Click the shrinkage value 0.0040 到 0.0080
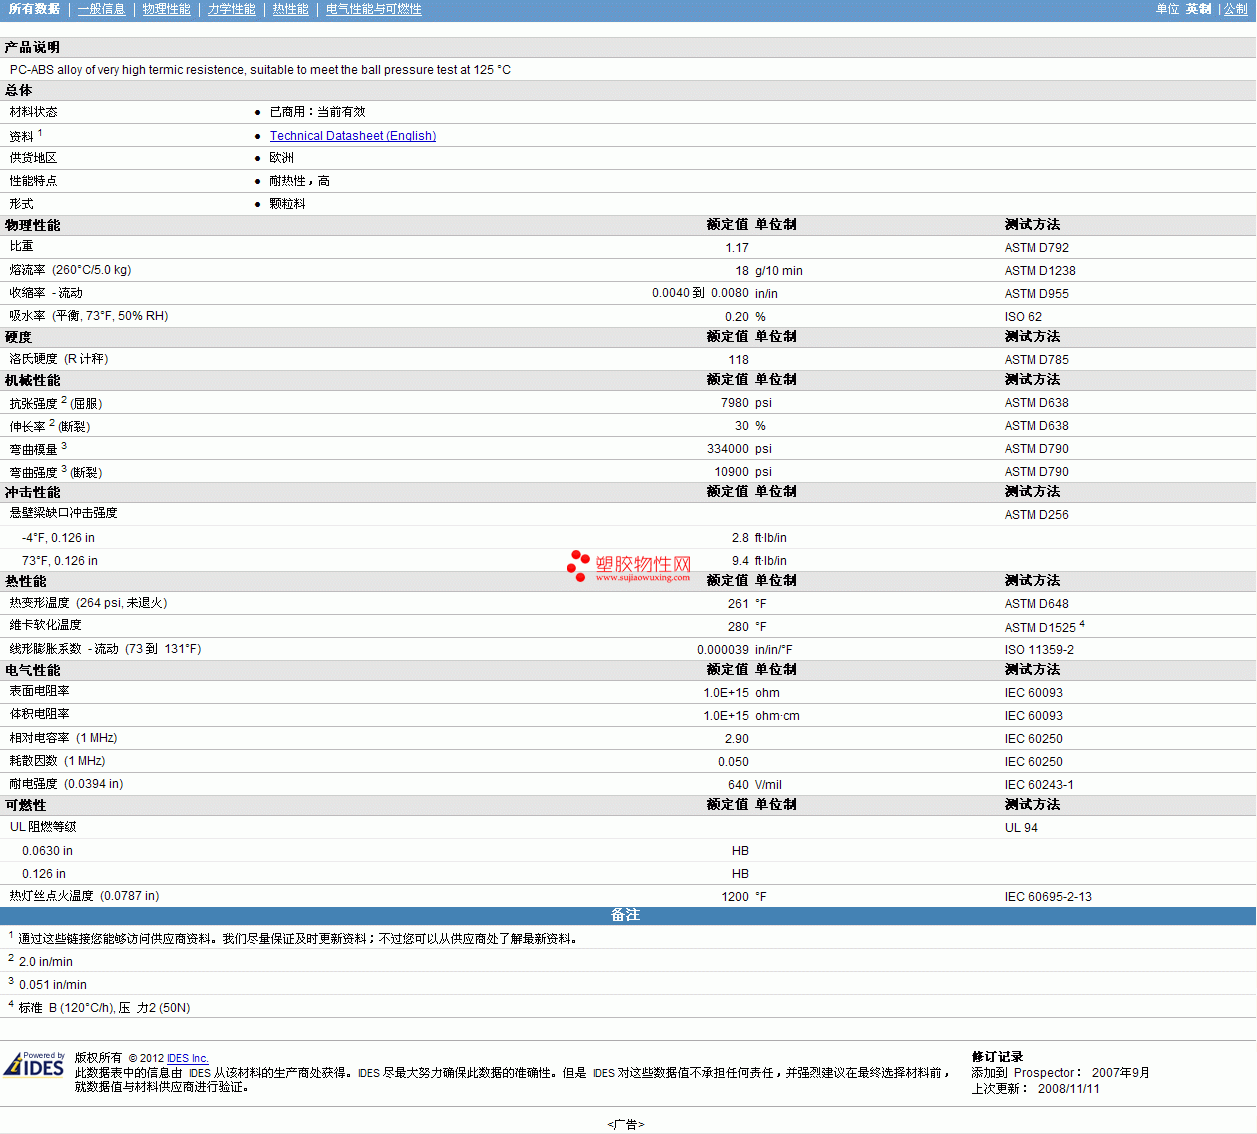1257x1134 pixels. (700, 294)
